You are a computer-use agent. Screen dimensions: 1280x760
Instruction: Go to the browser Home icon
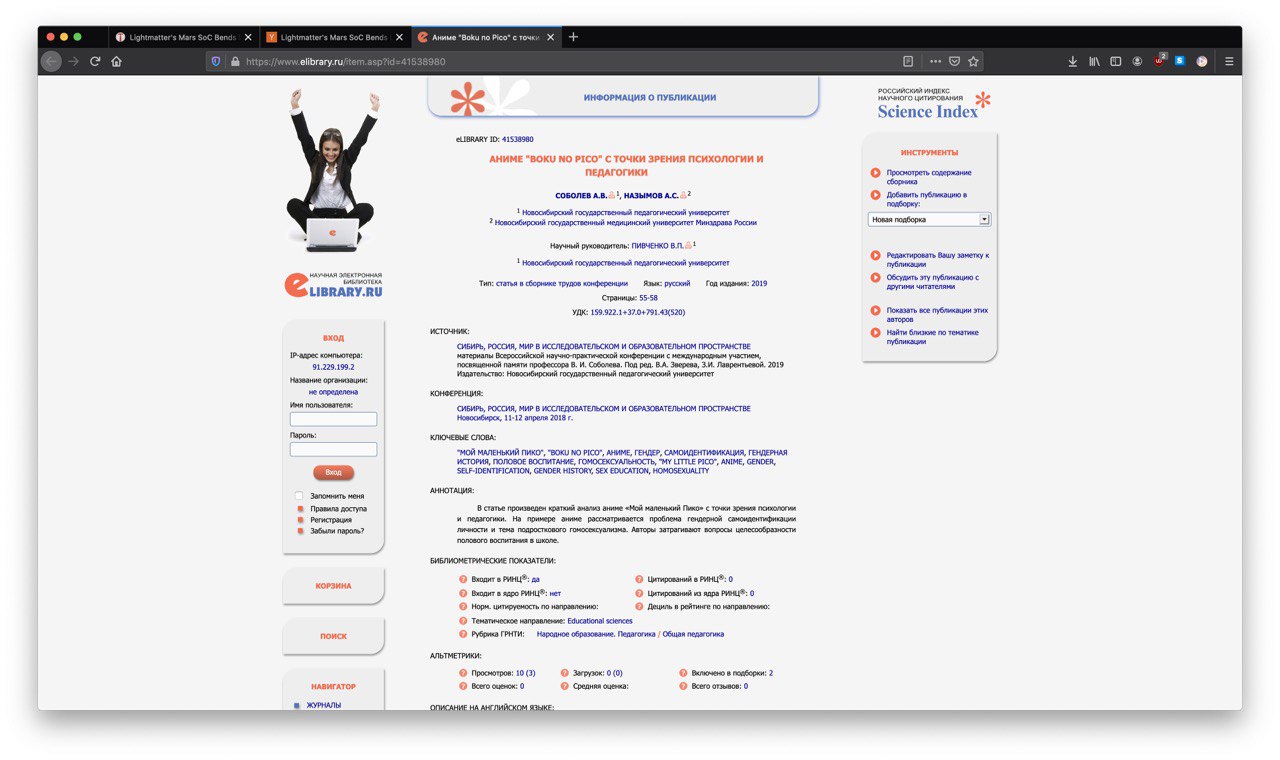pyautogui.click(x=116, y=61)
